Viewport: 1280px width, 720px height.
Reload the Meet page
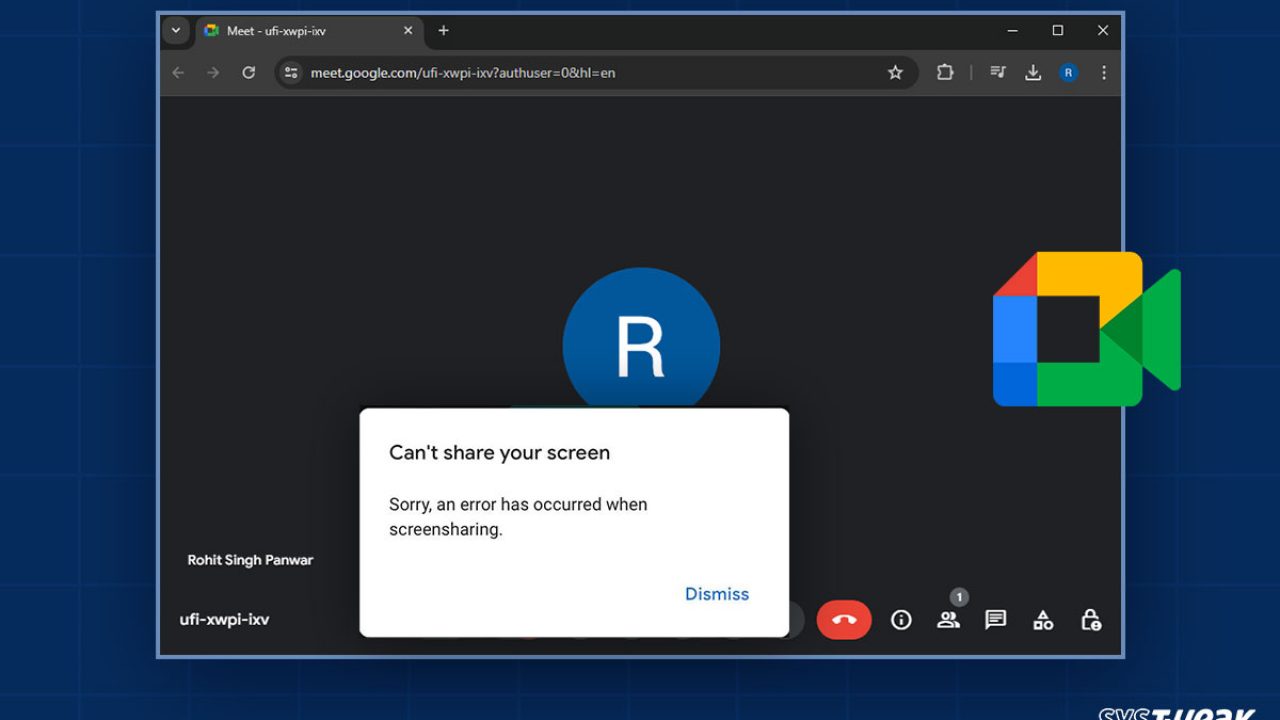point(249,72)
